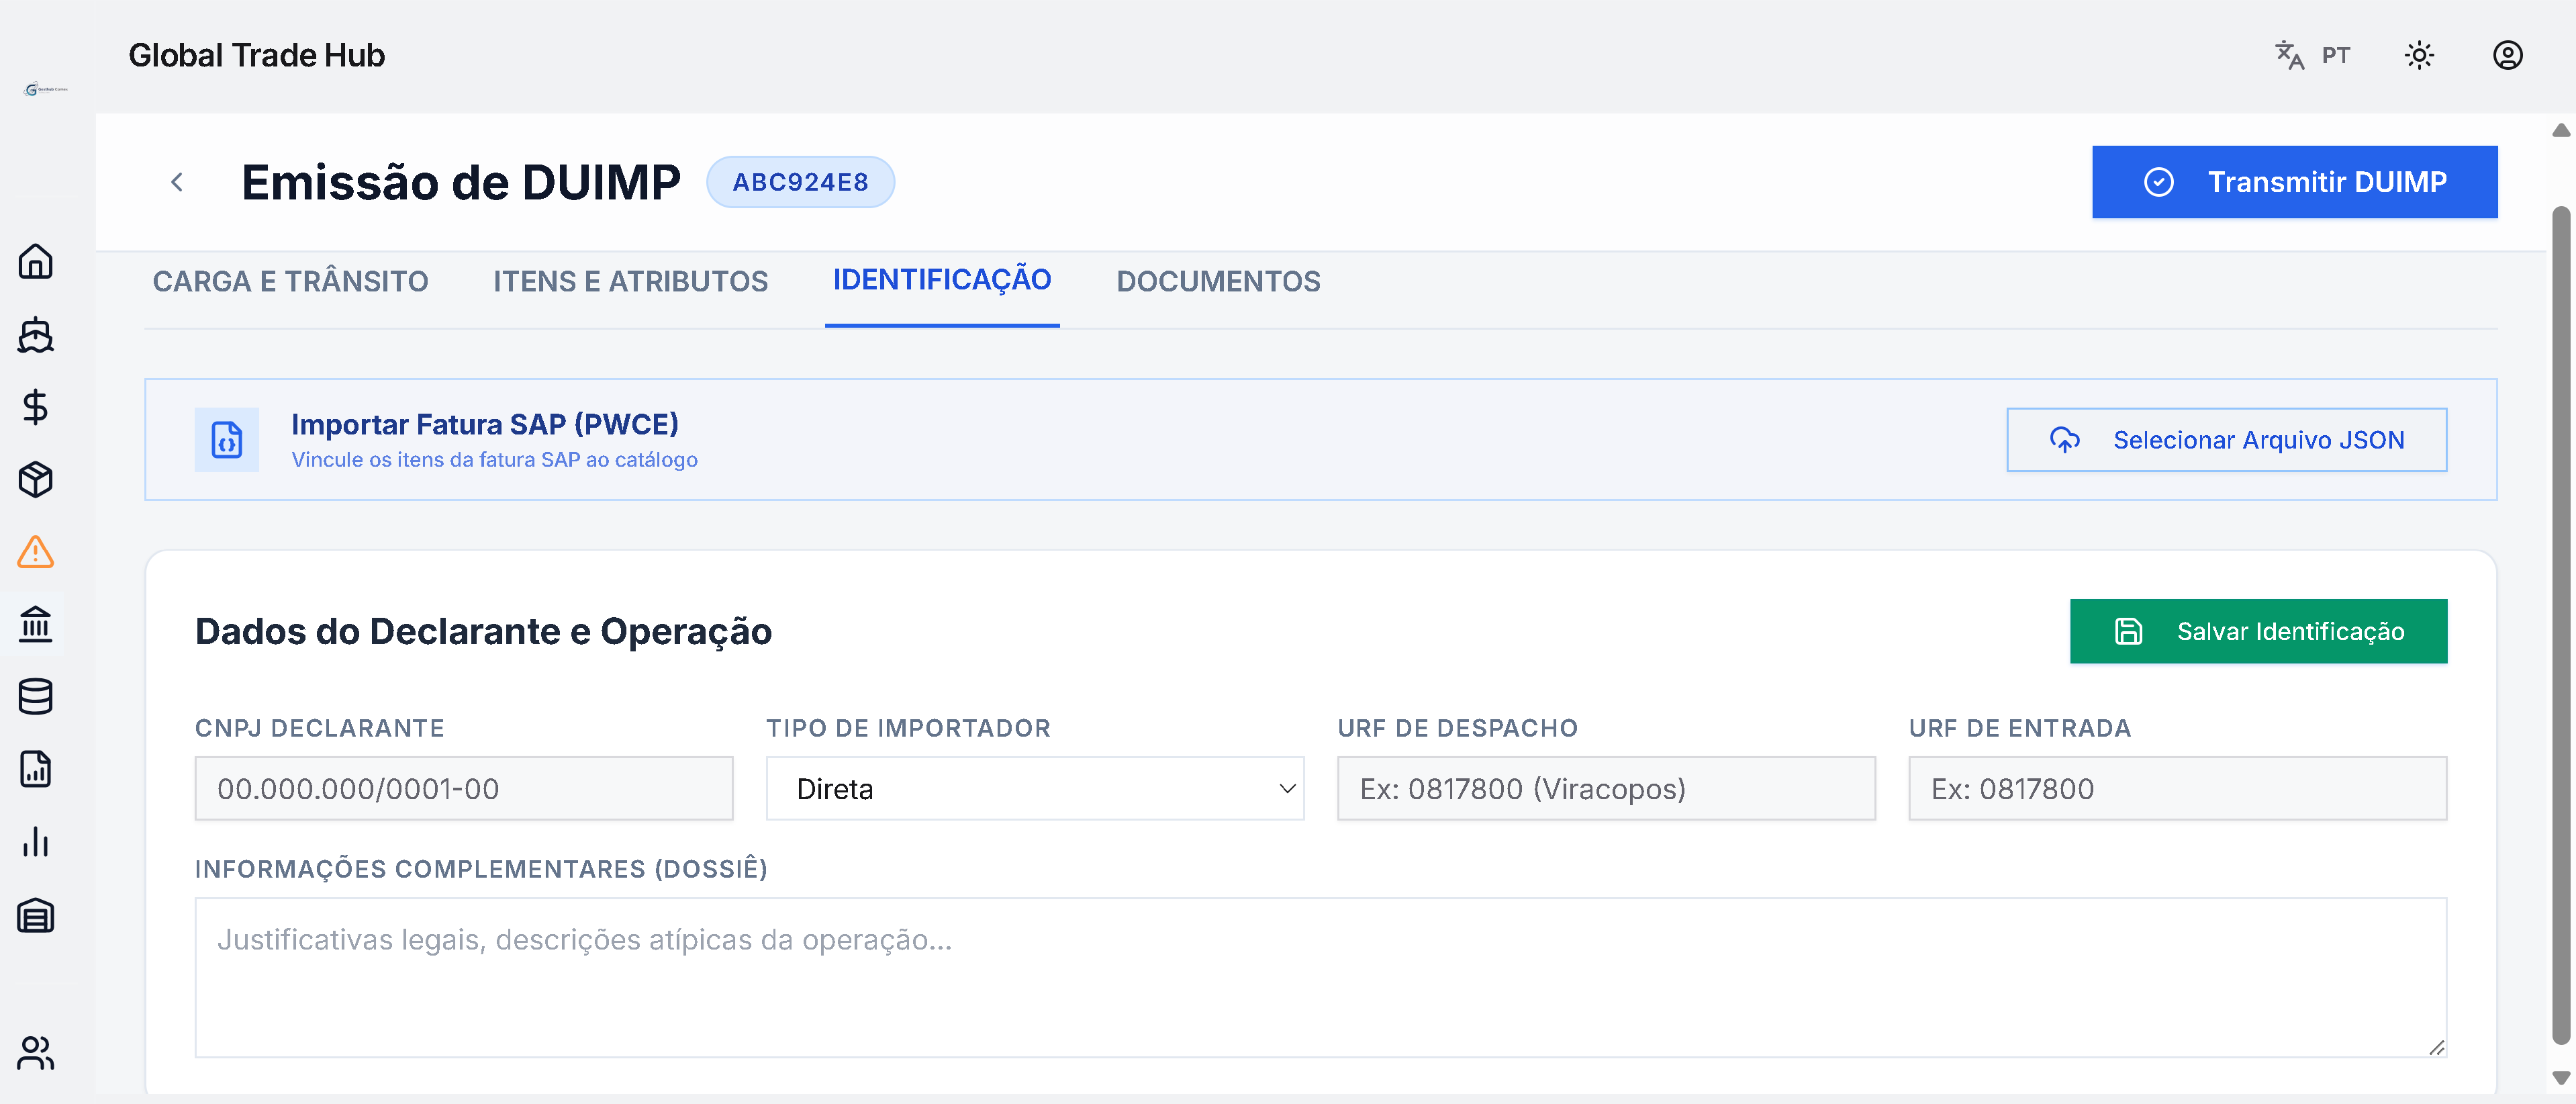This screenshot has width=2576, height=1104.
Task: Click the JSON file icon beside Importar Fatura
Action: tap(227, 440)
